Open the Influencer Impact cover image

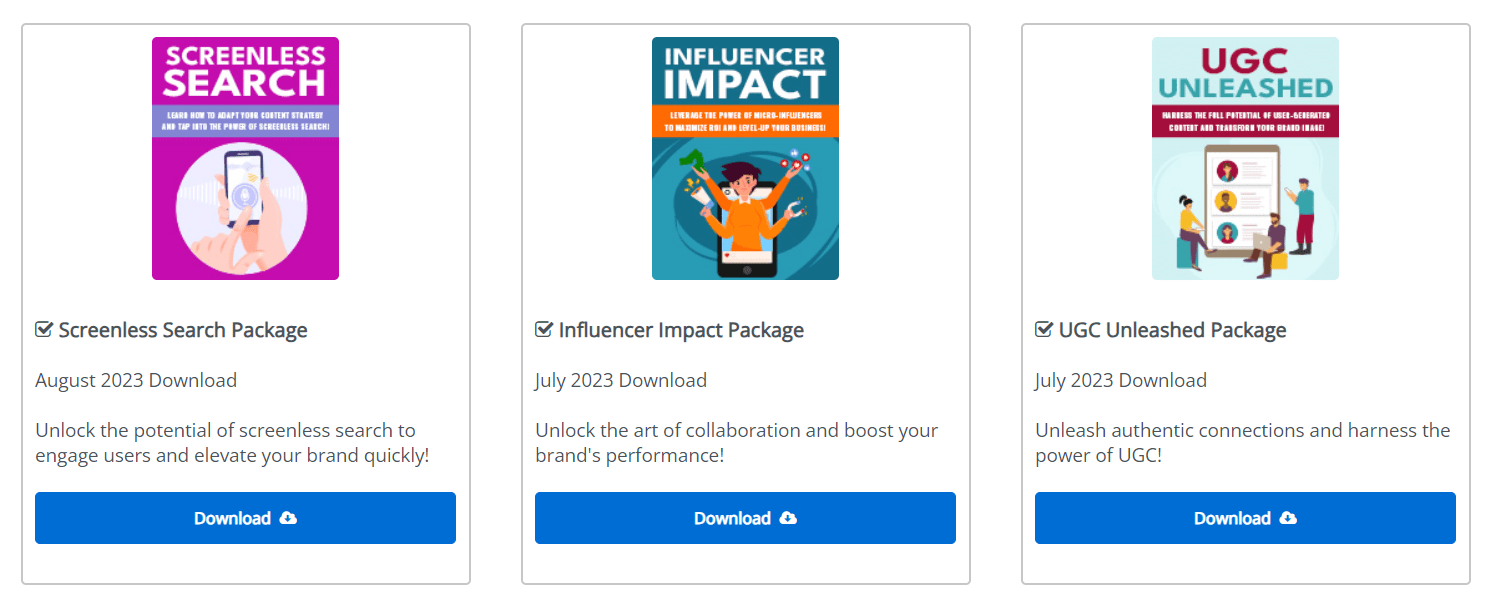745,158
